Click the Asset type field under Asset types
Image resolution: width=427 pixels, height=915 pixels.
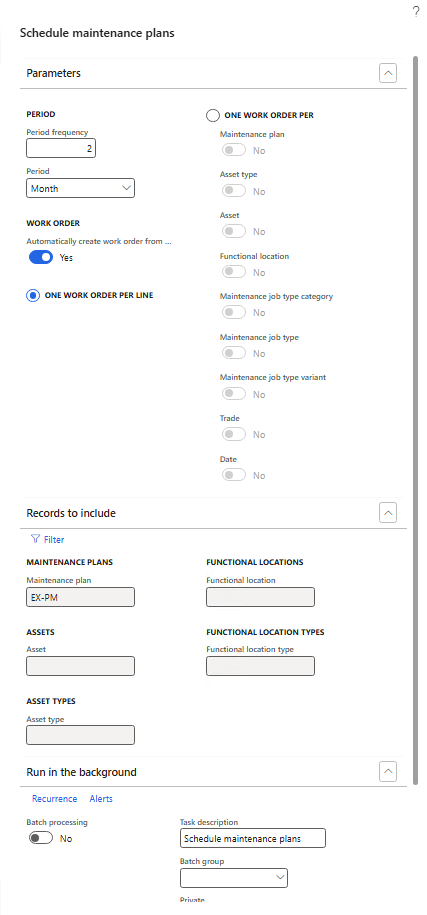[x=80, y=735]
